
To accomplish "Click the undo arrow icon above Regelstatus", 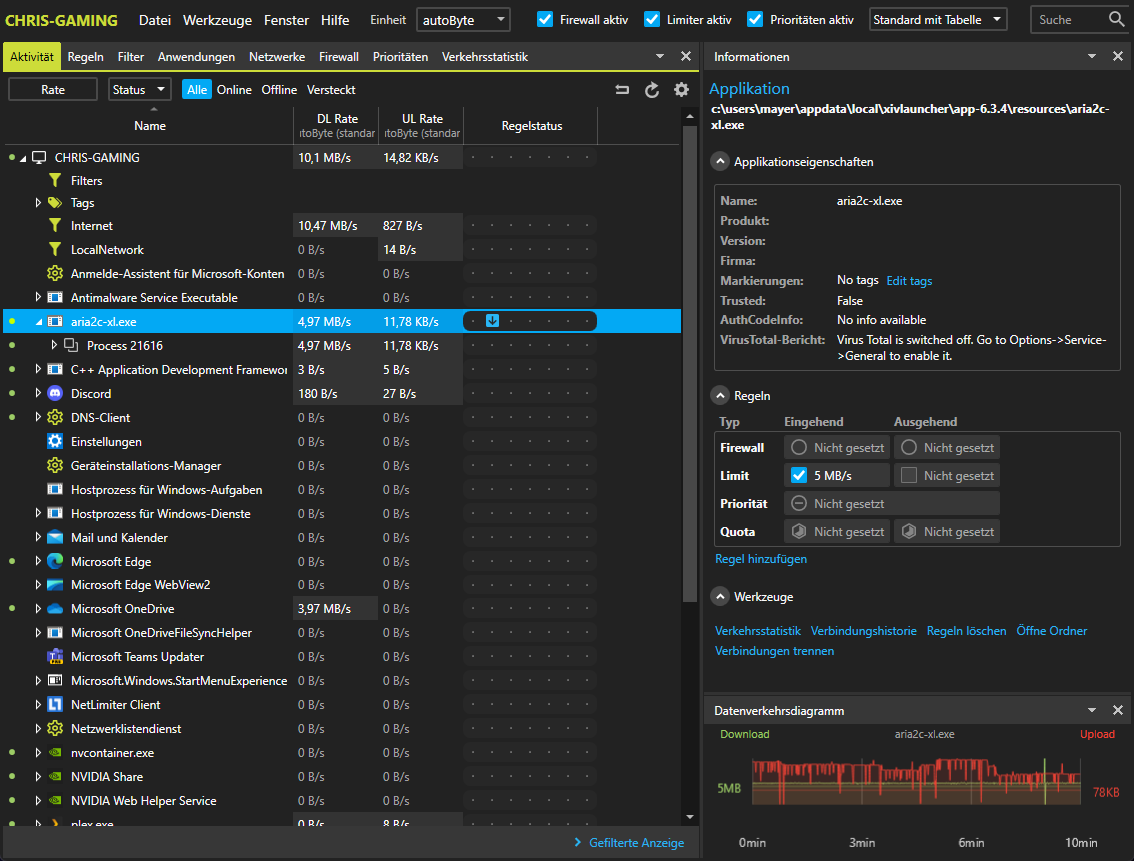I will [622, 89].
